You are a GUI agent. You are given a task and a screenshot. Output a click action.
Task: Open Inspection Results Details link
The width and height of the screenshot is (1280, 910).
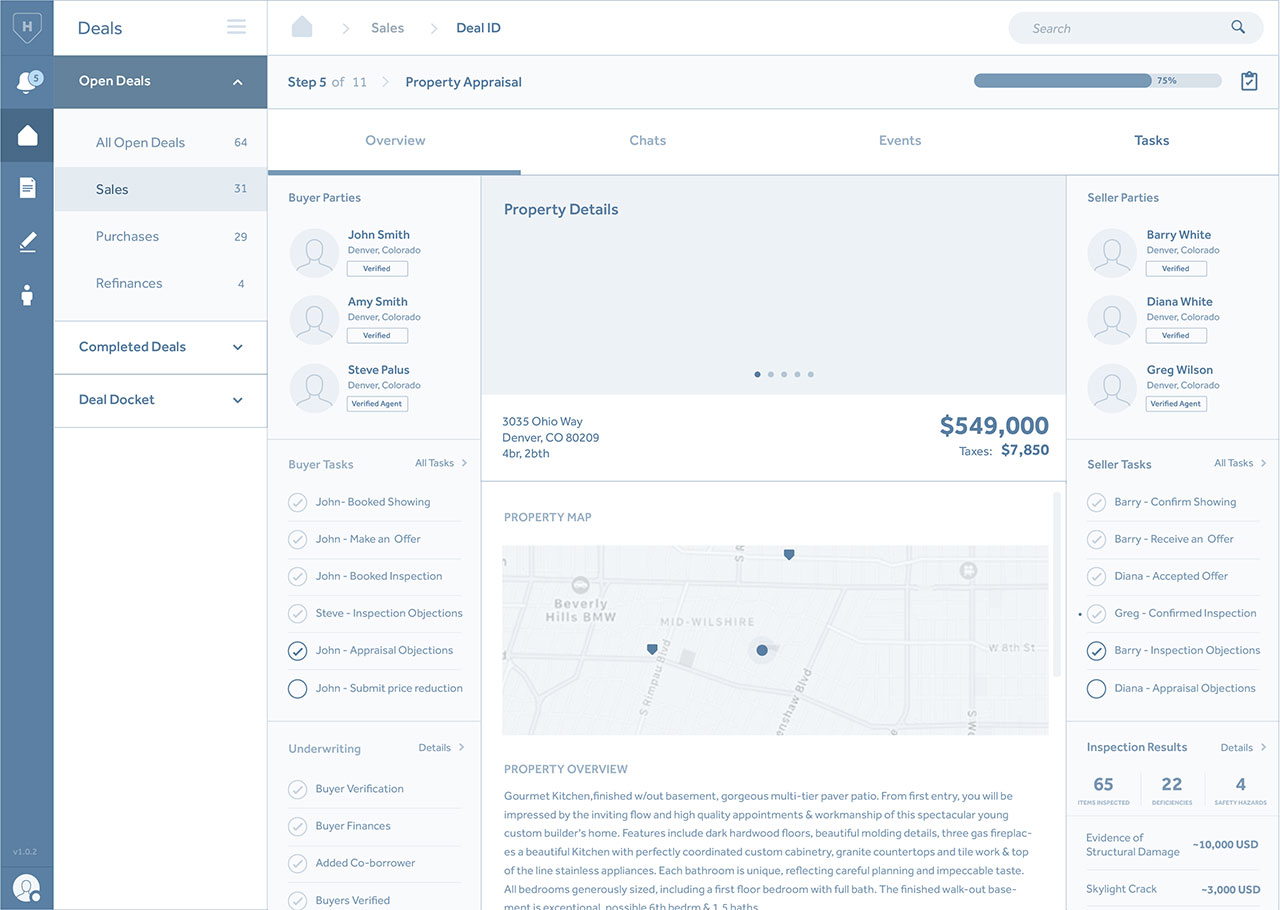1243,747
